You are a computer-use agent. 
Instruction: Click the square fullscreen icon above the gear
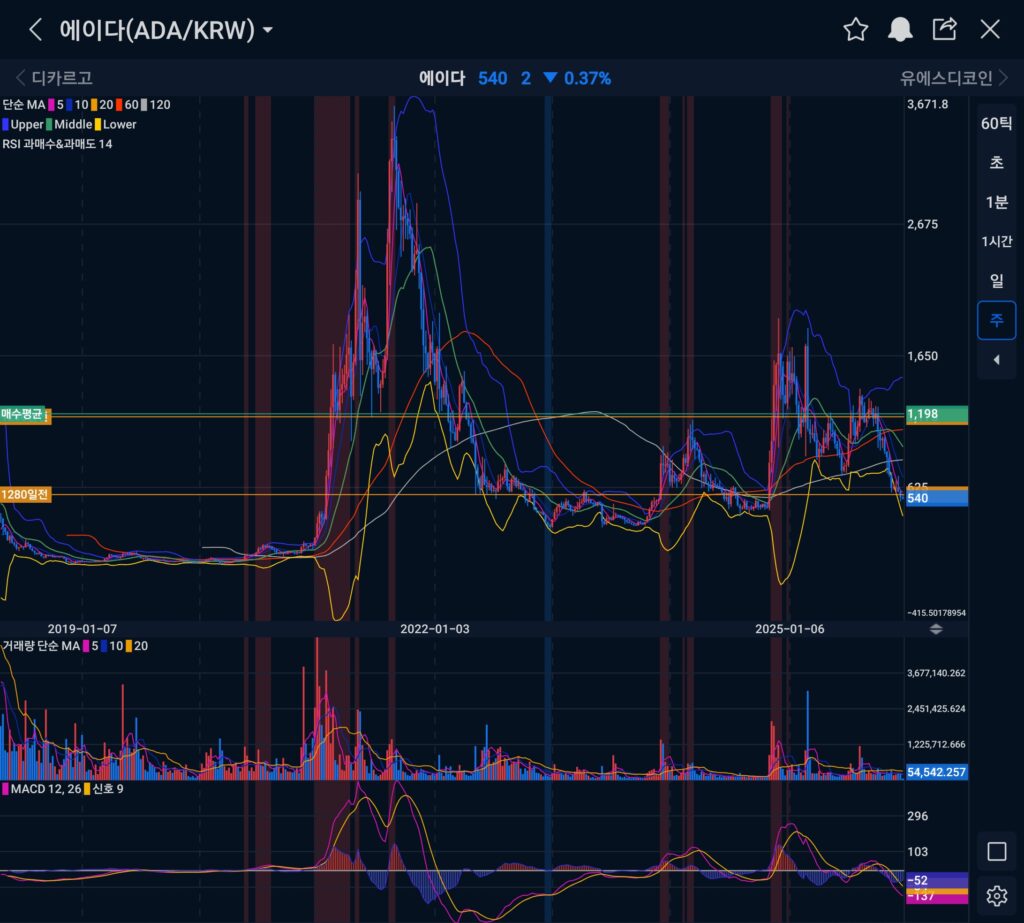996,851
